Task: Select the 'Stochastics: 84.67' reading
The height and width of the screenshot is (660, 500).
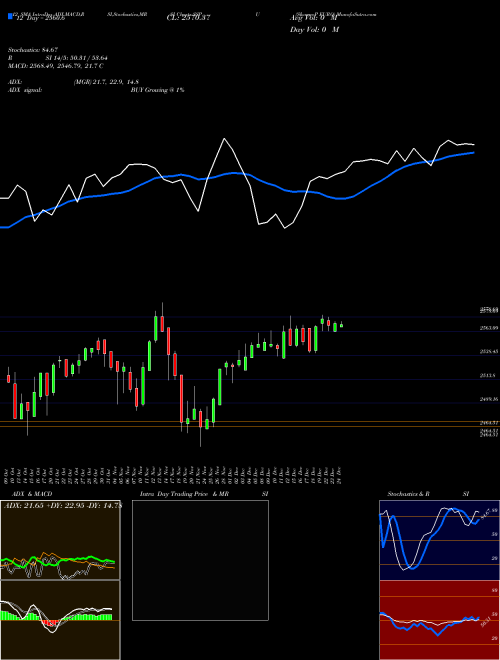Action: [x=33, y=50]
